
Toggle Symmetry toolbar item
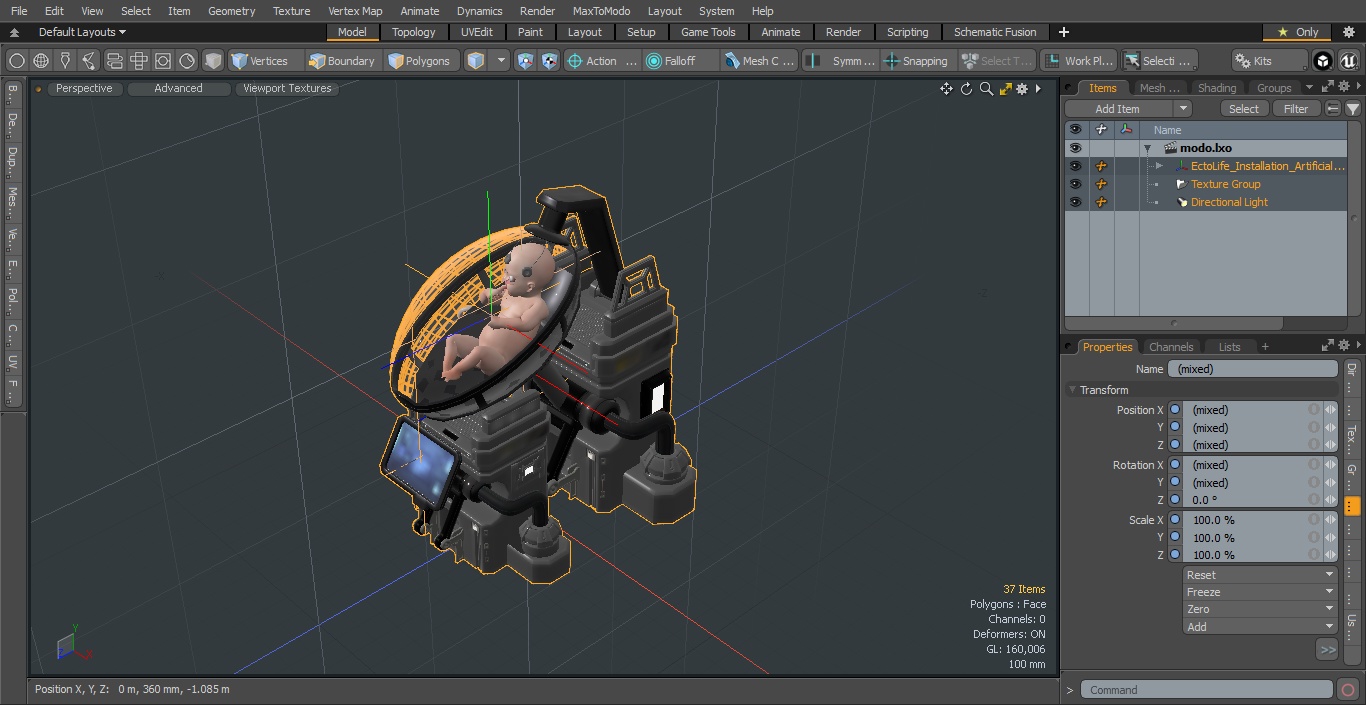click(841, 61)
